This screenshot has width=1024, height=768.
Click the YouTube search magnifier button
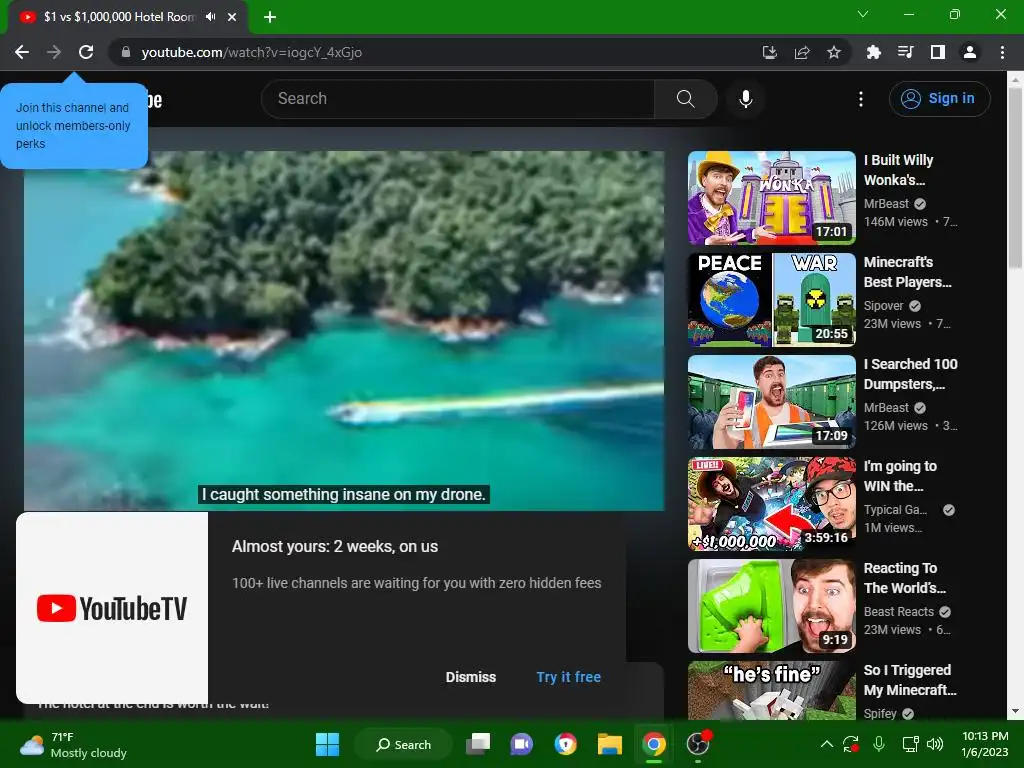click(685, 99)
